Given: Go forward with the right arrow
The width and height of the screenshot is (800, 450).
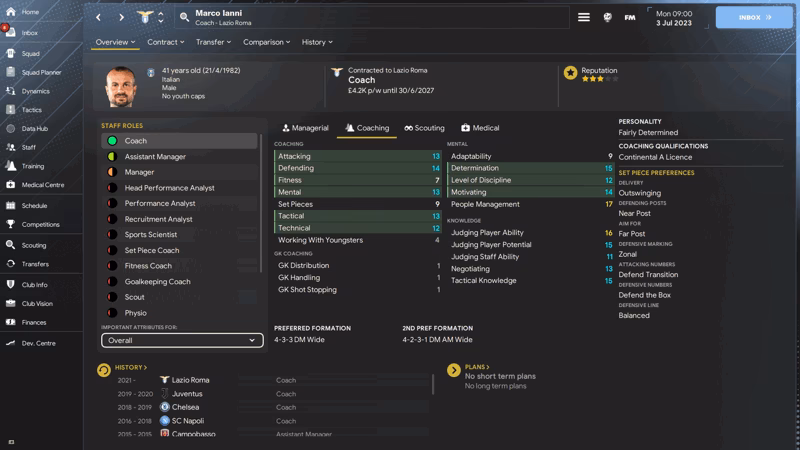Looking at the screenshot, I should pyautogui.click(x=121, y=17).
